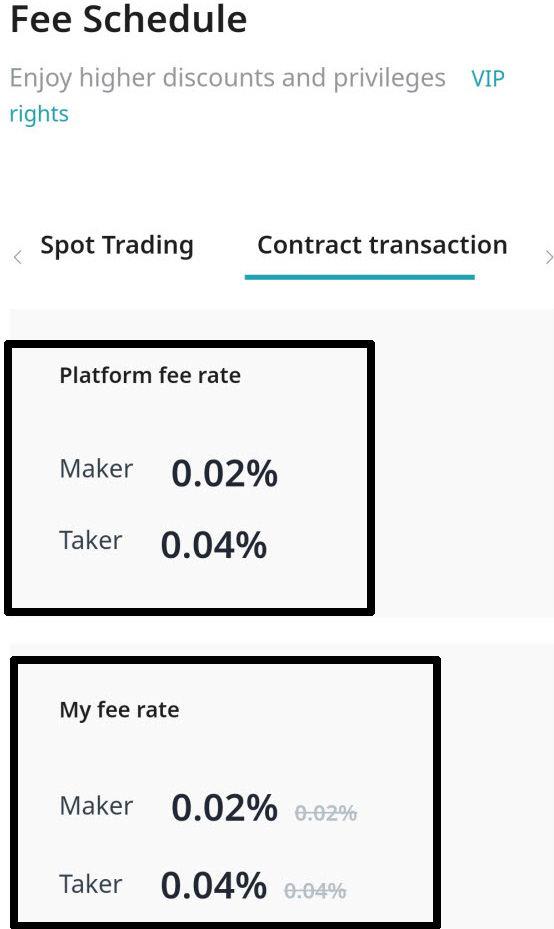The height and width of the screenshot is (929, 554).
Task: Click the left chevron arrow beside tabs
Action: coord(18,257)
